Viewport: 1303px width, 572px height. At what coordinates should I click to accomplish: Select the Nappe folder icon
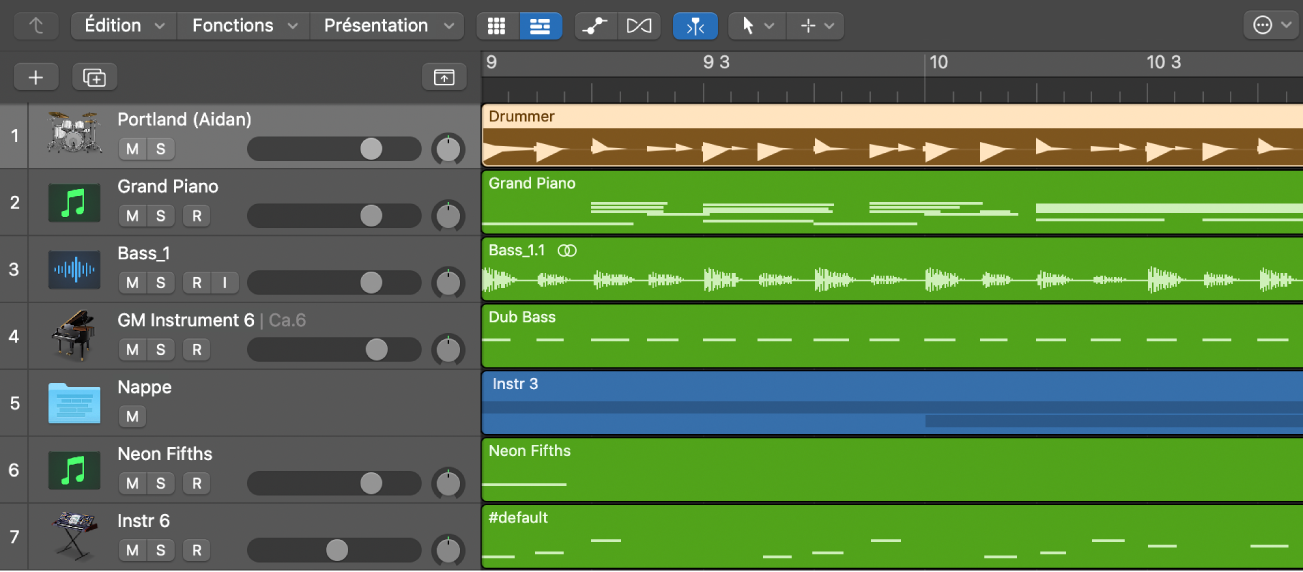pyautogui.click(x=74, y=403)
